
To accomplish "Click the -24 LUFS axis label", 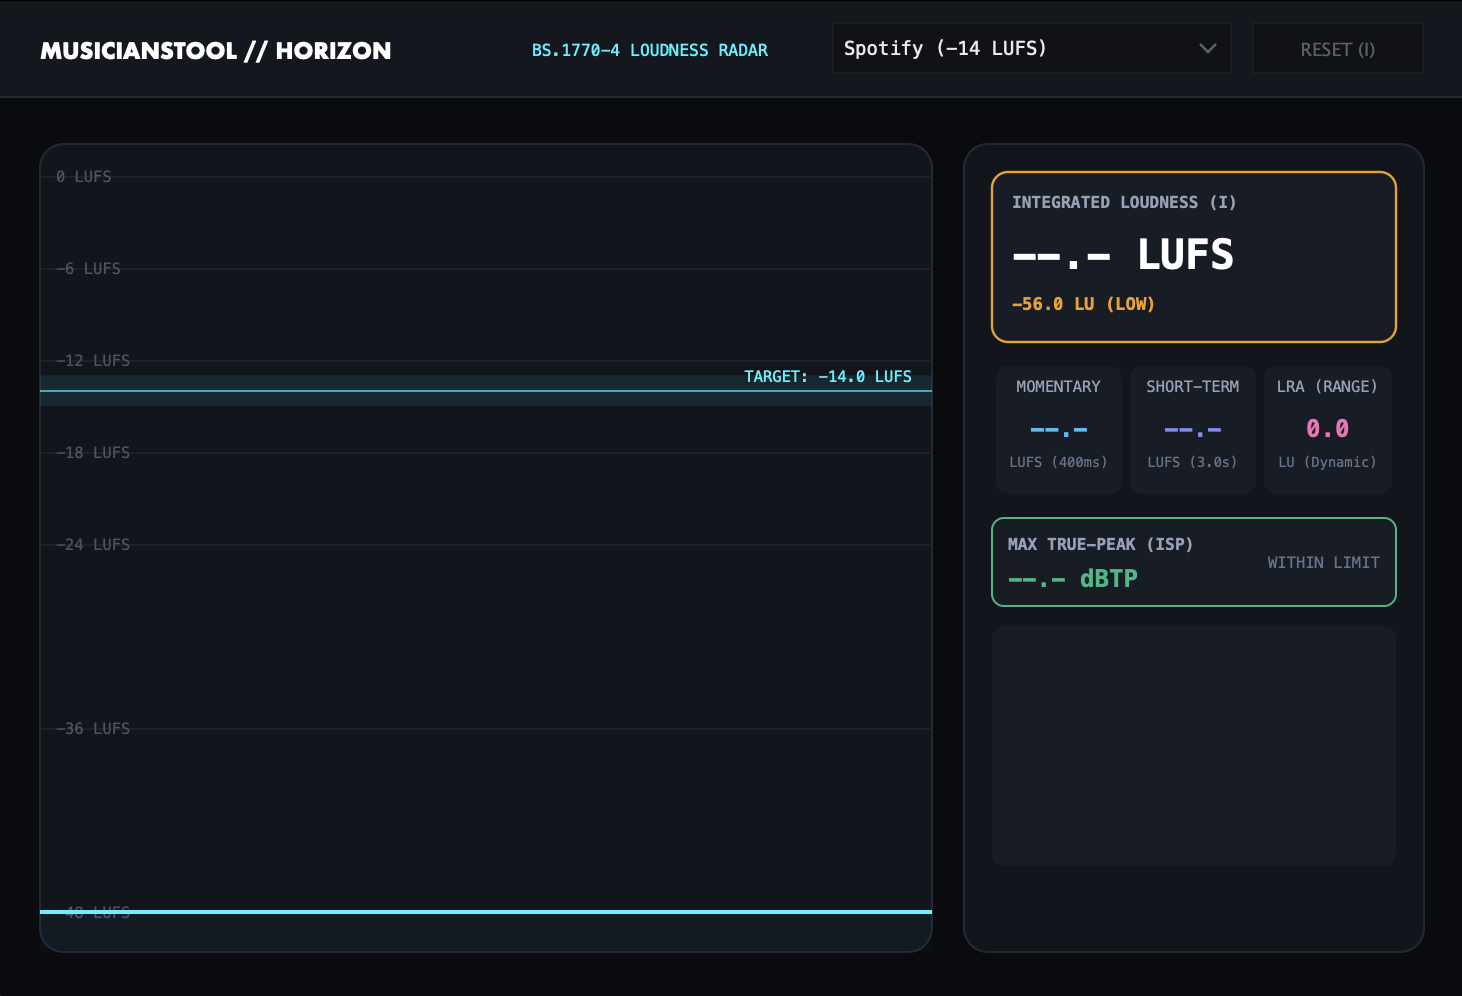I will click(x=93, y=545).
